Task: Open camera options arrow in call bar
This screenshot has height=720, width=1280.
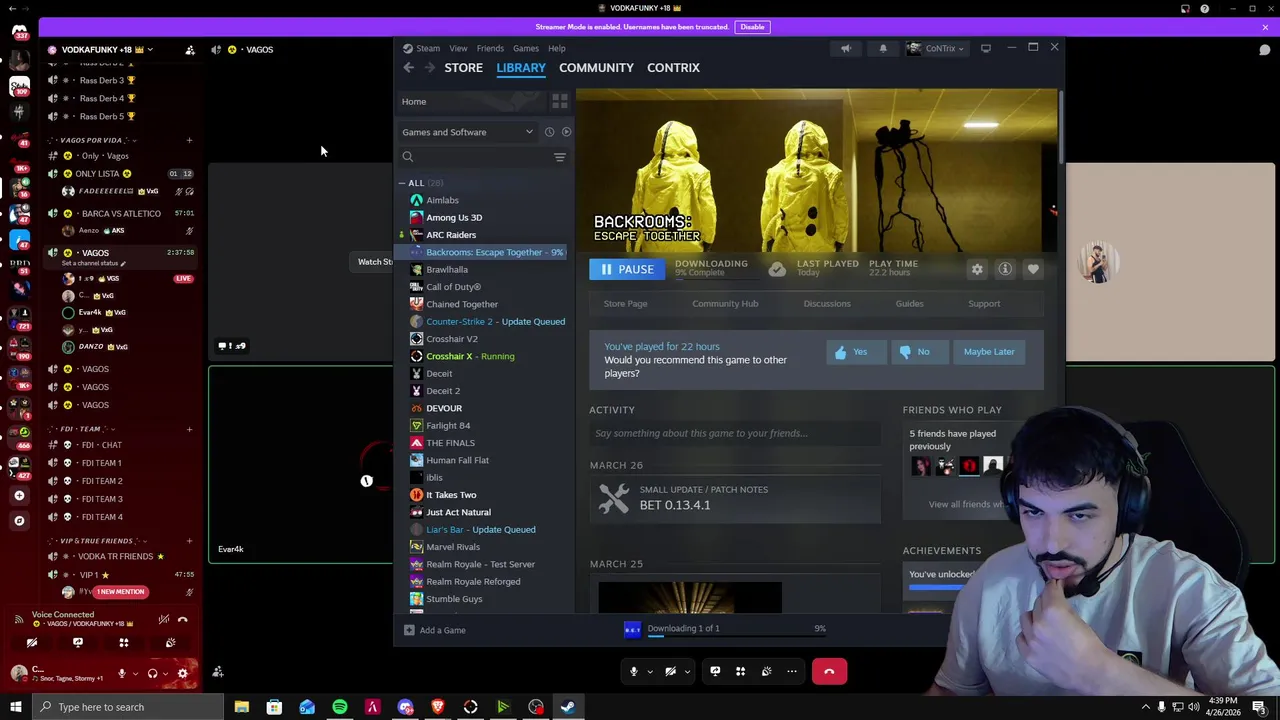Action: [687, 671]
